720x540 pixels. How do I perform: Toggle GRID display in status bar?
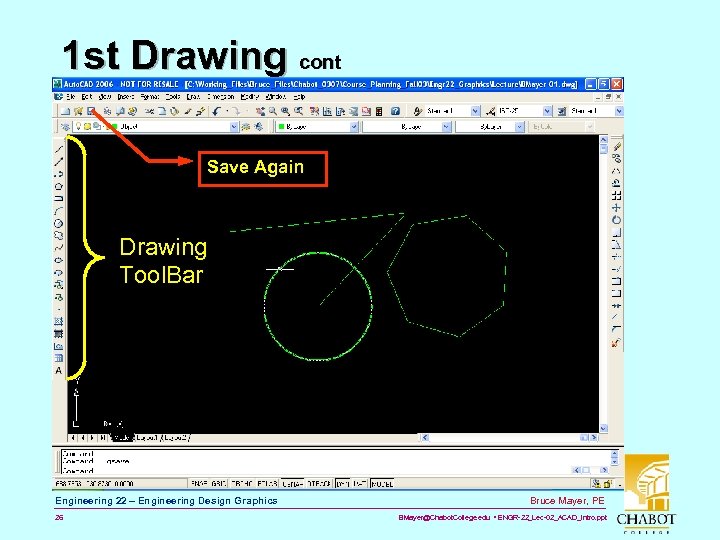click(x=219, y=484)
